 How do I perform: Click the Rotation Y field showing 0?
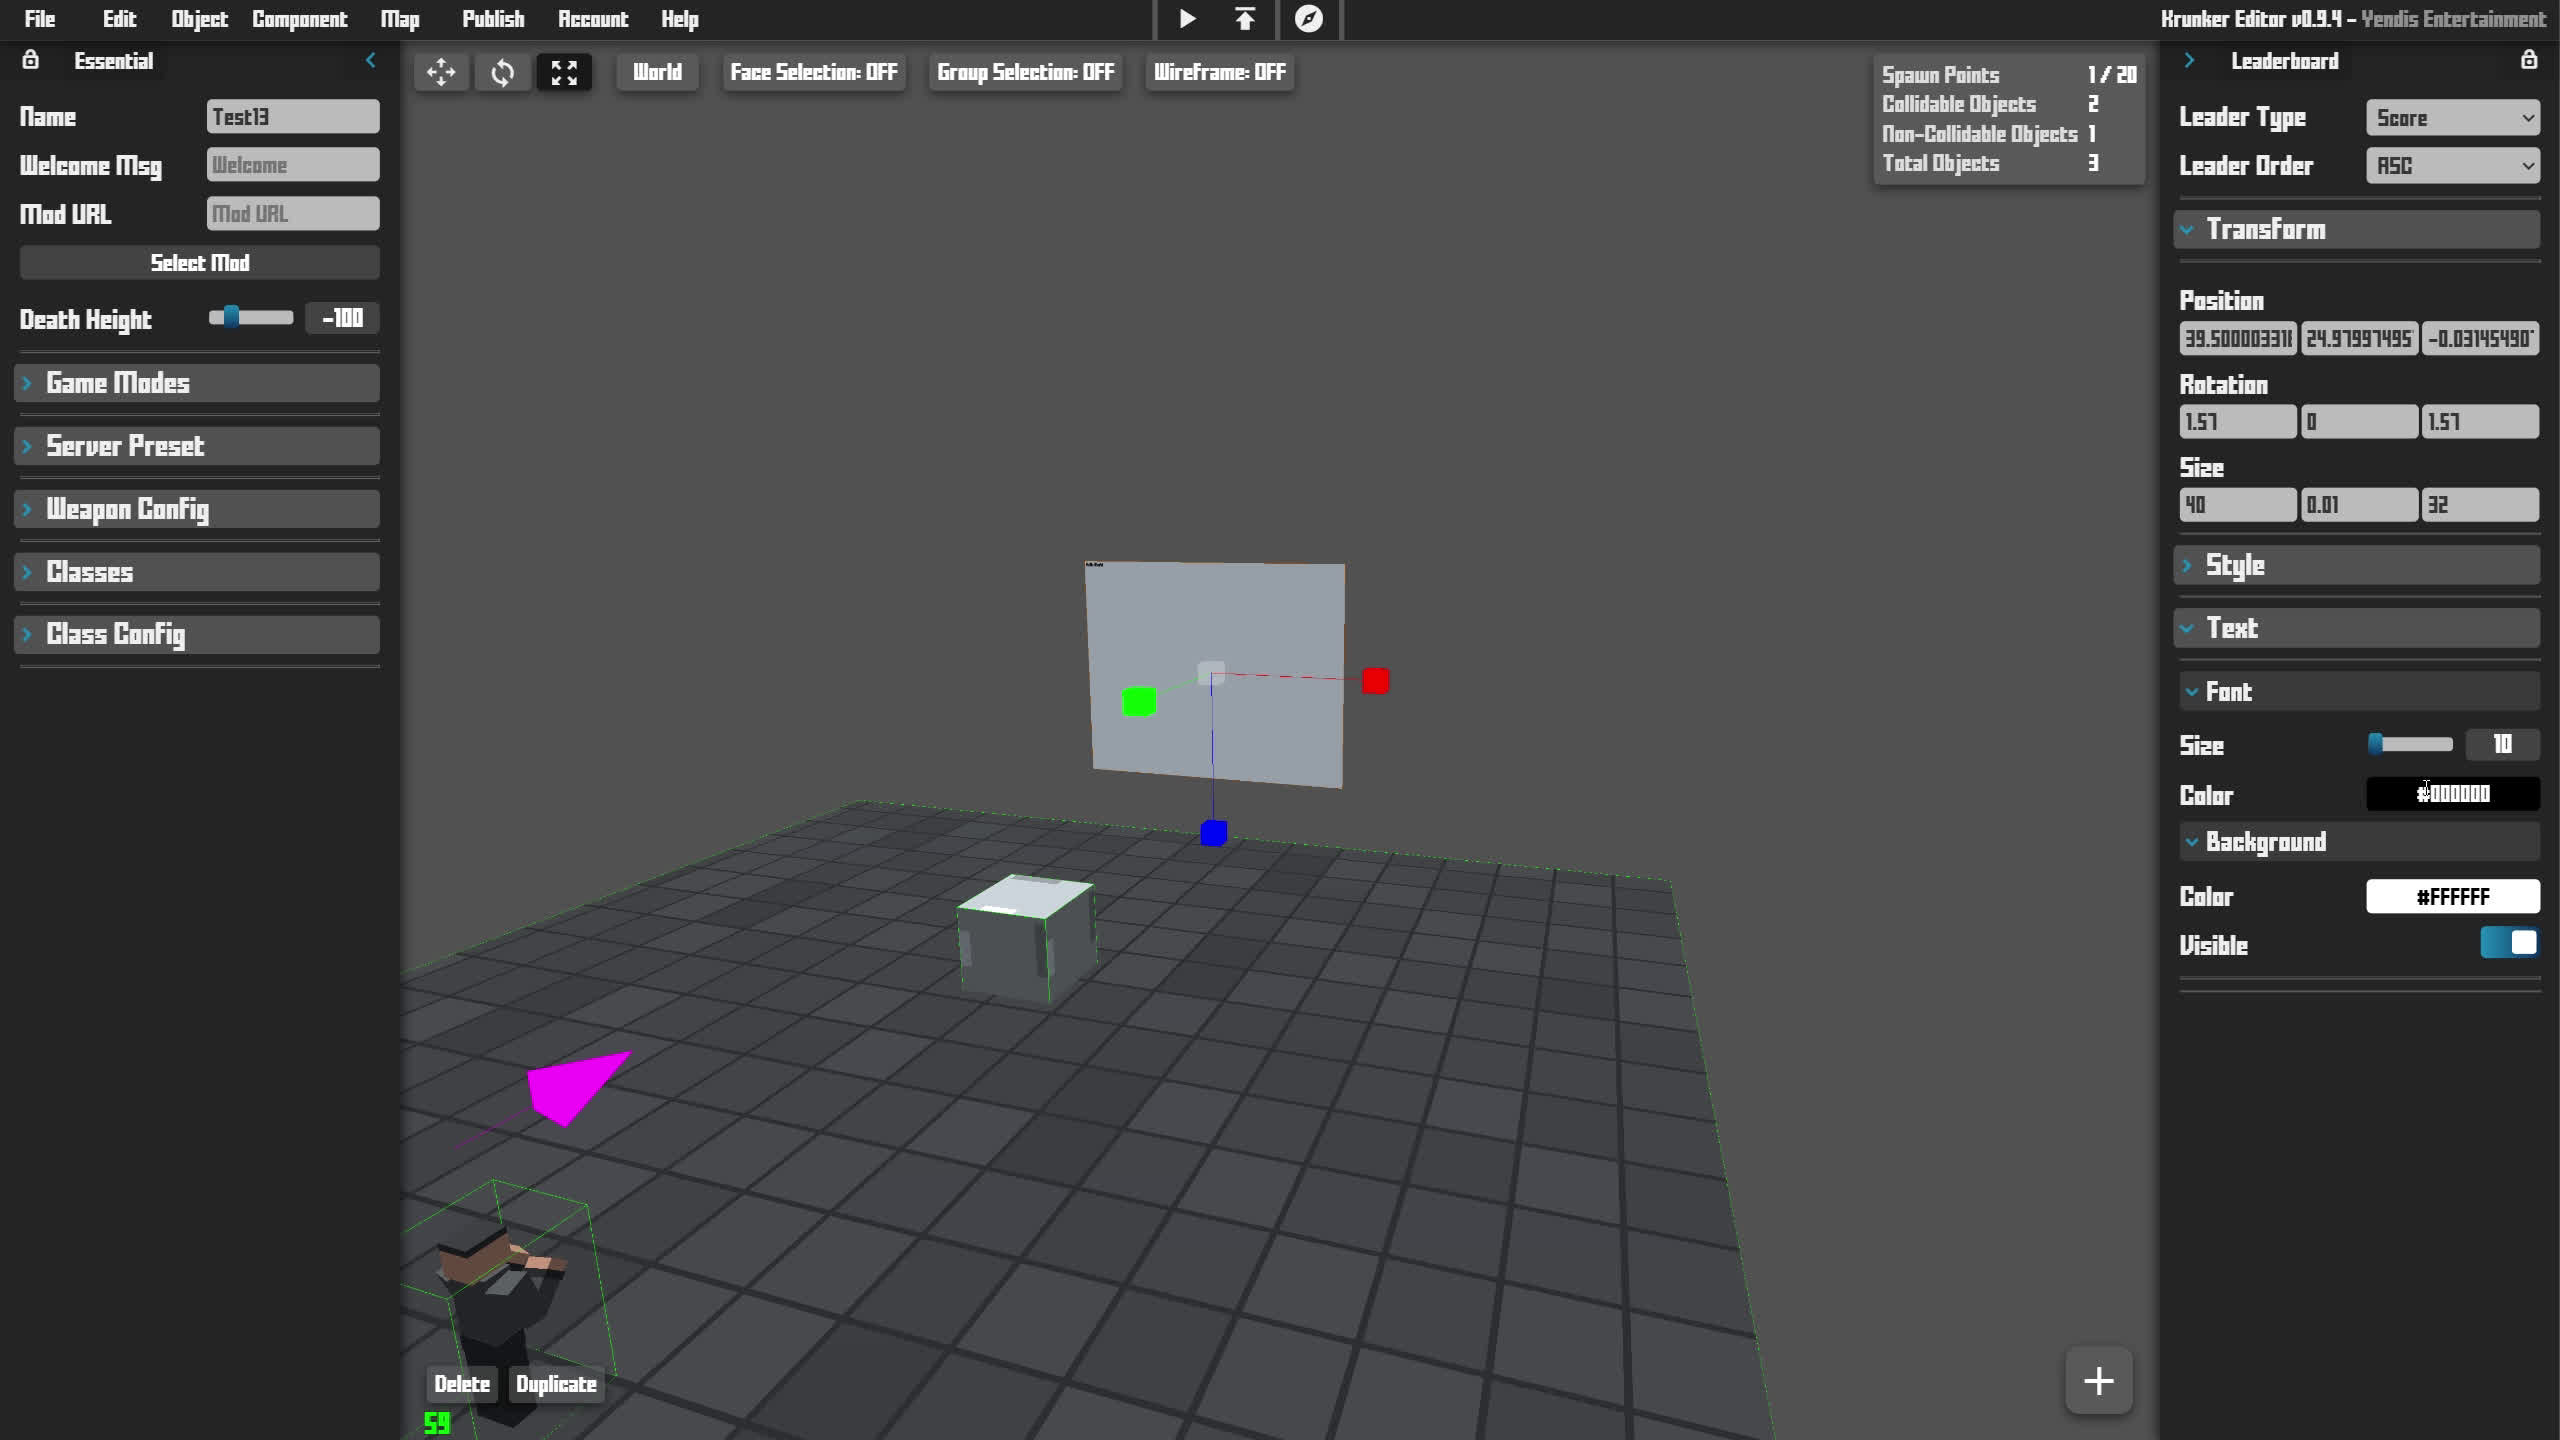point(2359,422)
